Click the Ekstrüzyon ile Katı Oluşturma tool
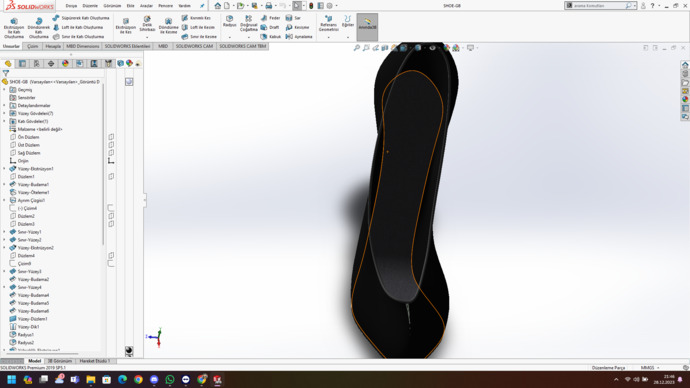 [14, 28]
